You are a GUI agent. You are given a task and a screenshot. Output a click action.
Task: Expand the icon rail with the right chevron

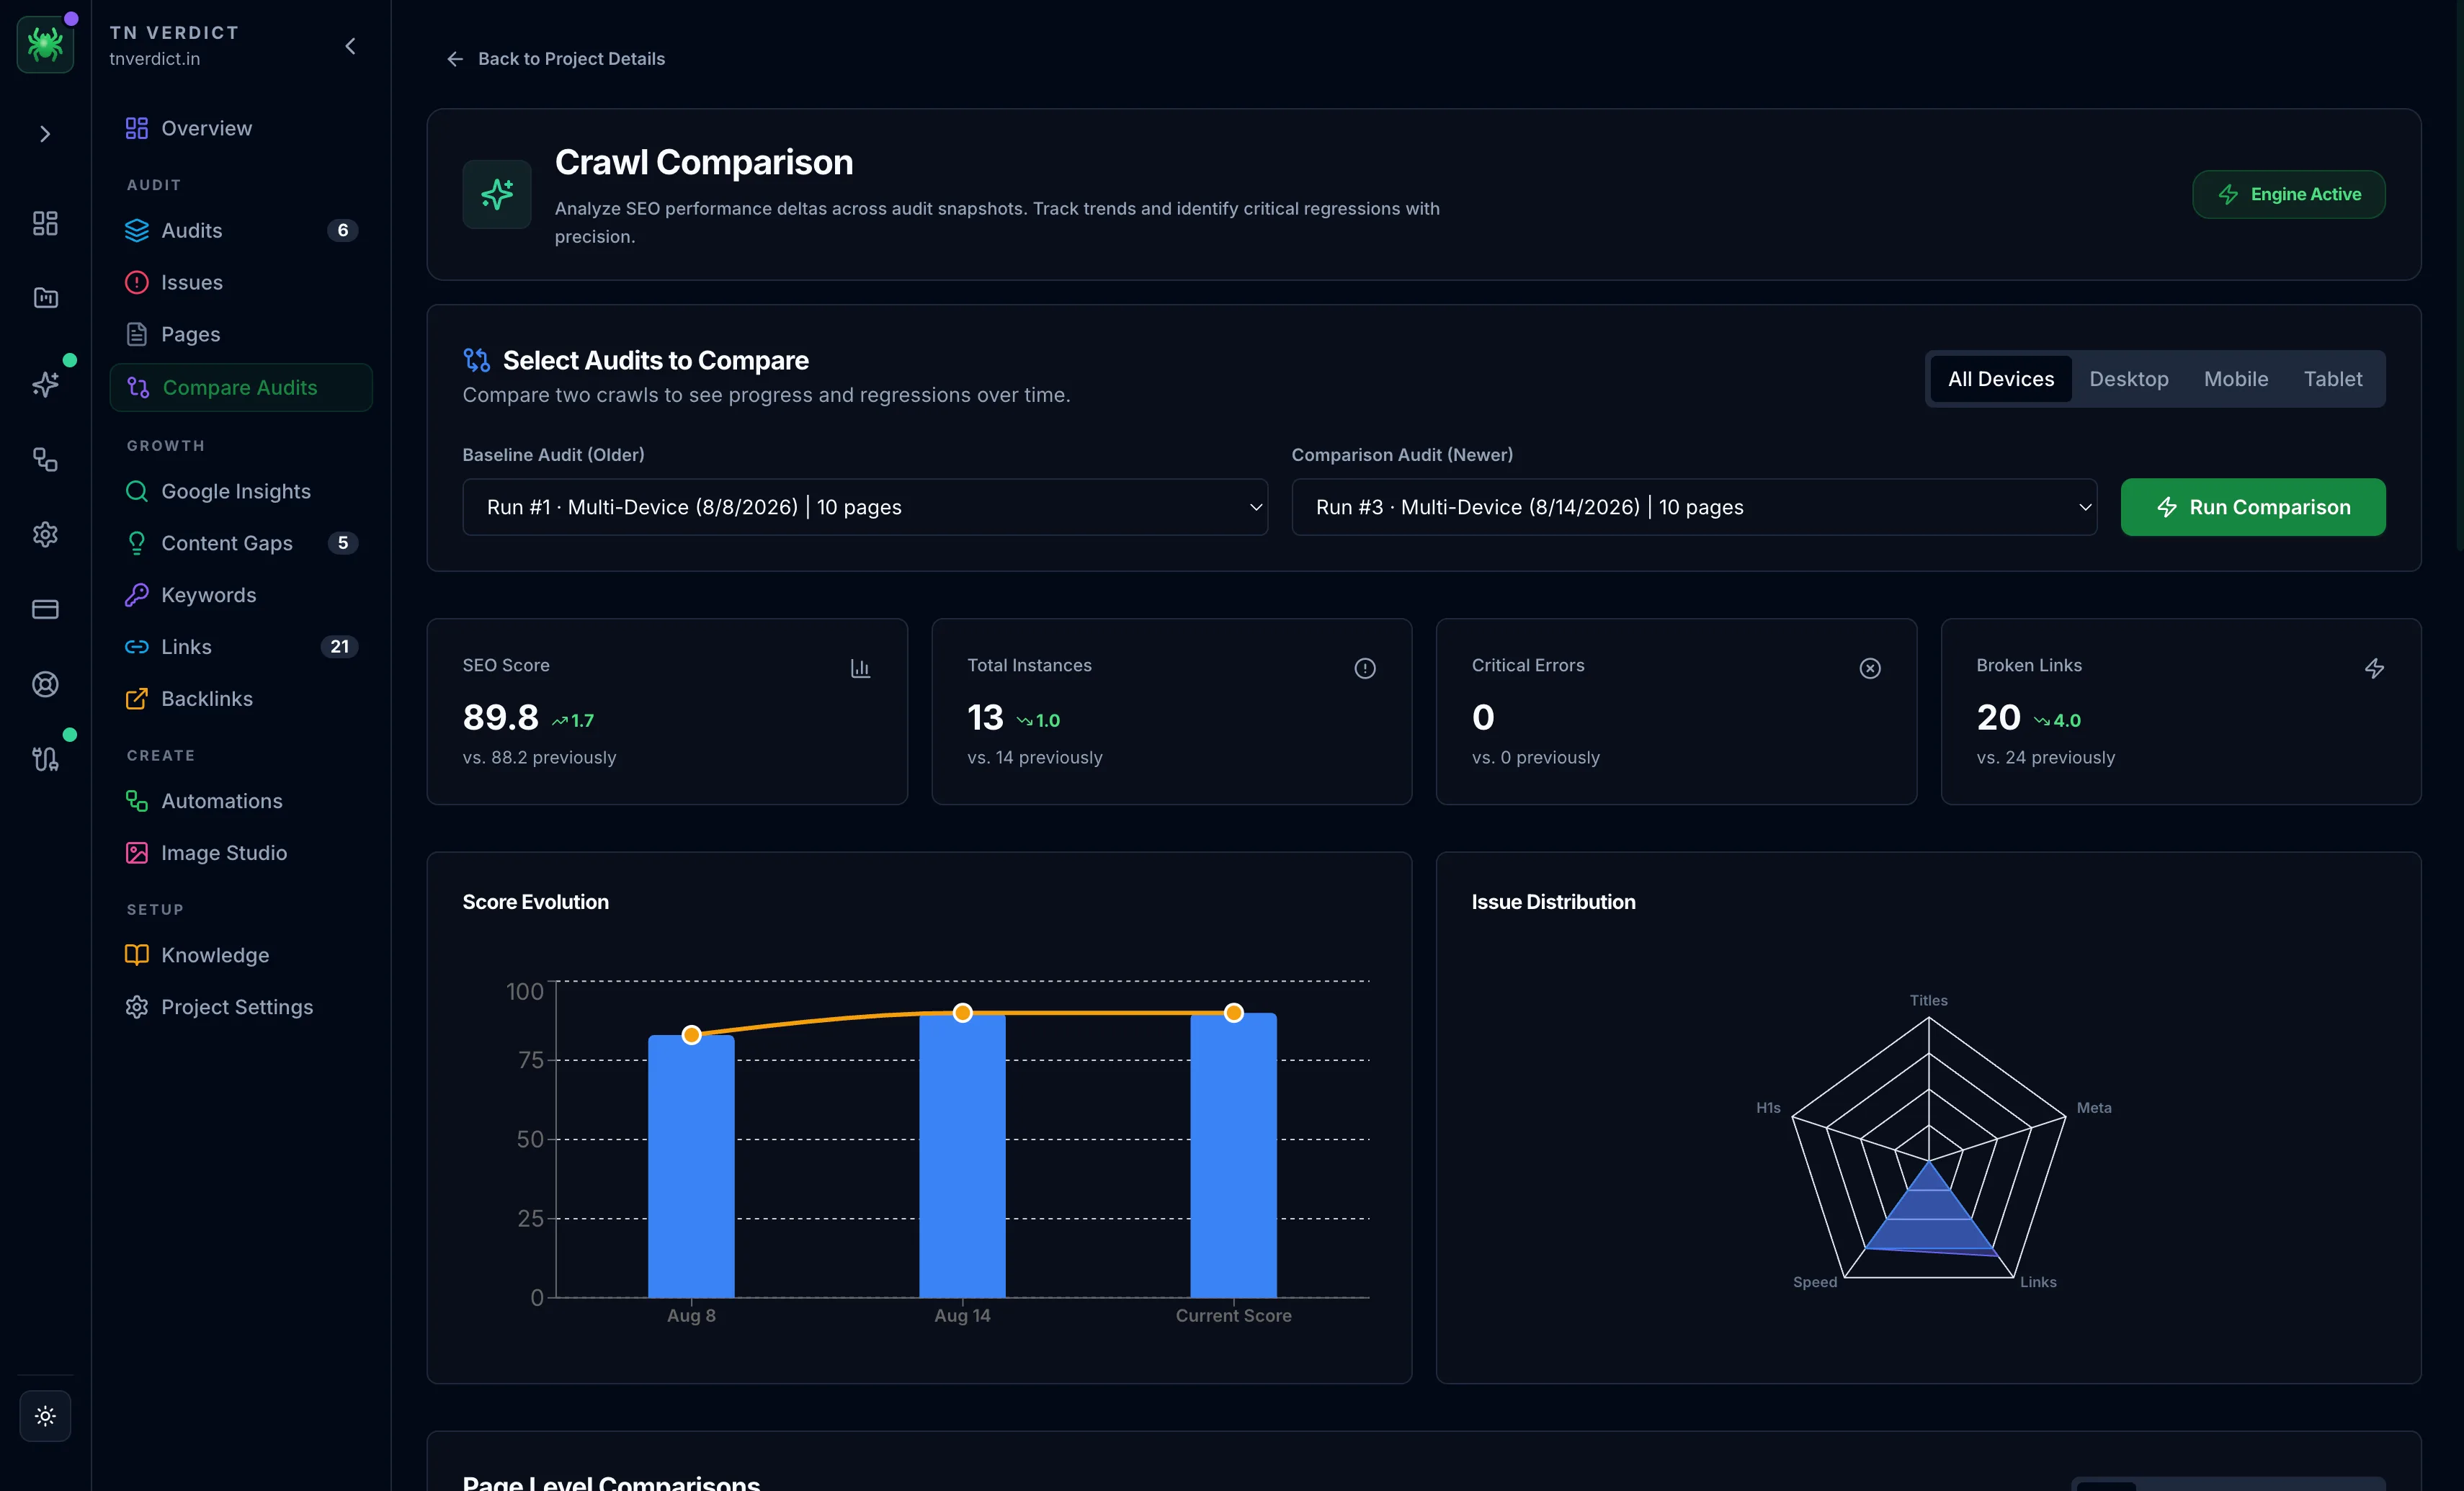coord(45,134)
